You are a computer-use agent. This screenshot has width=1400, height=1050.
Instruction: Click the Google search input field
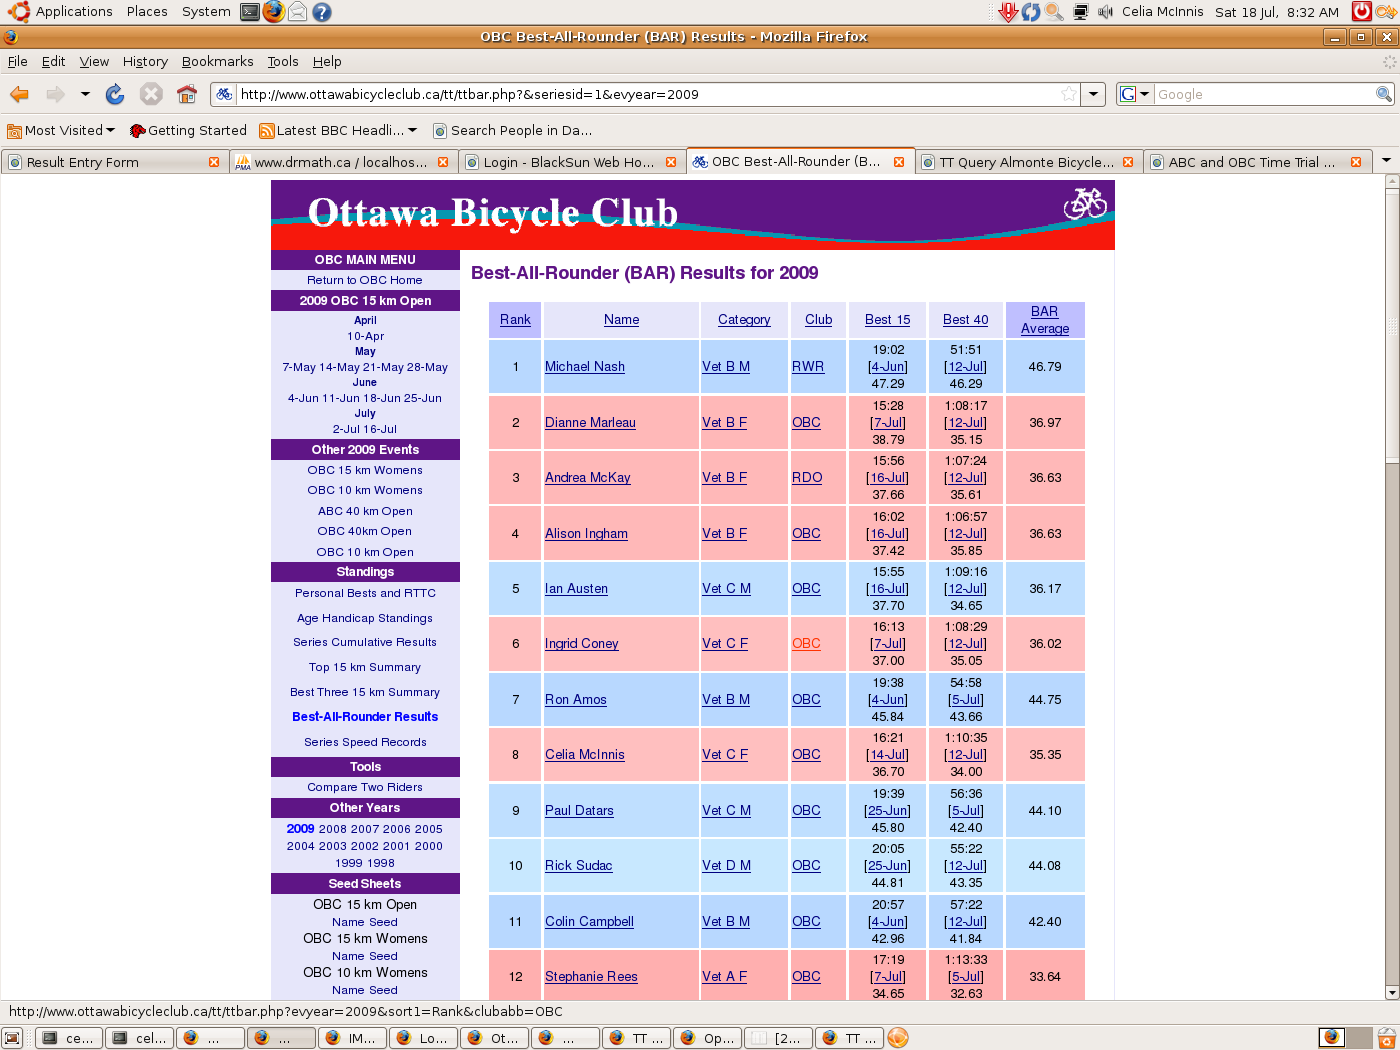[1263, 94]
